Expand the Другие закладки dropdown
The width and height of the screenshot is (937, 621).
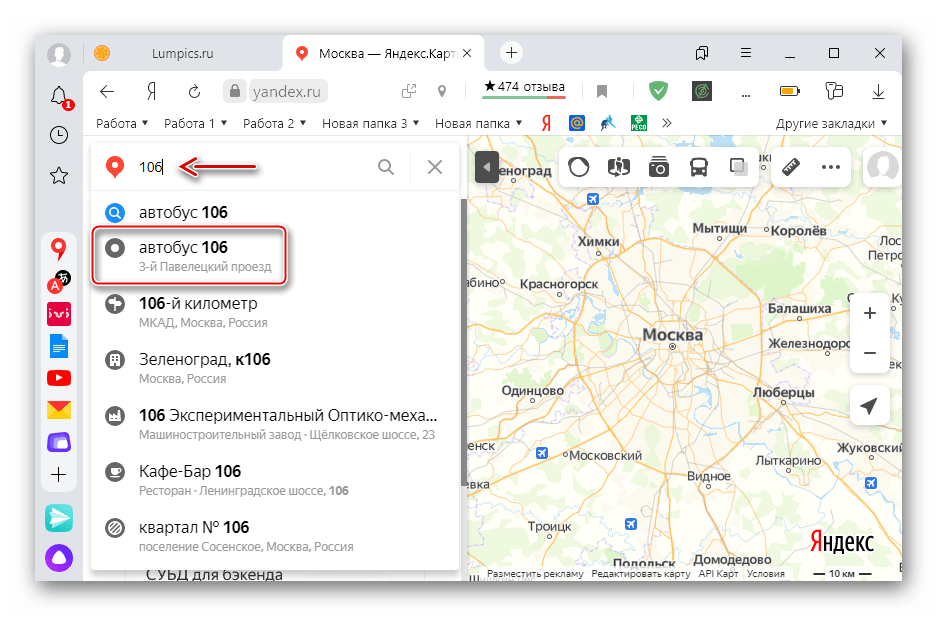[831, 124]
